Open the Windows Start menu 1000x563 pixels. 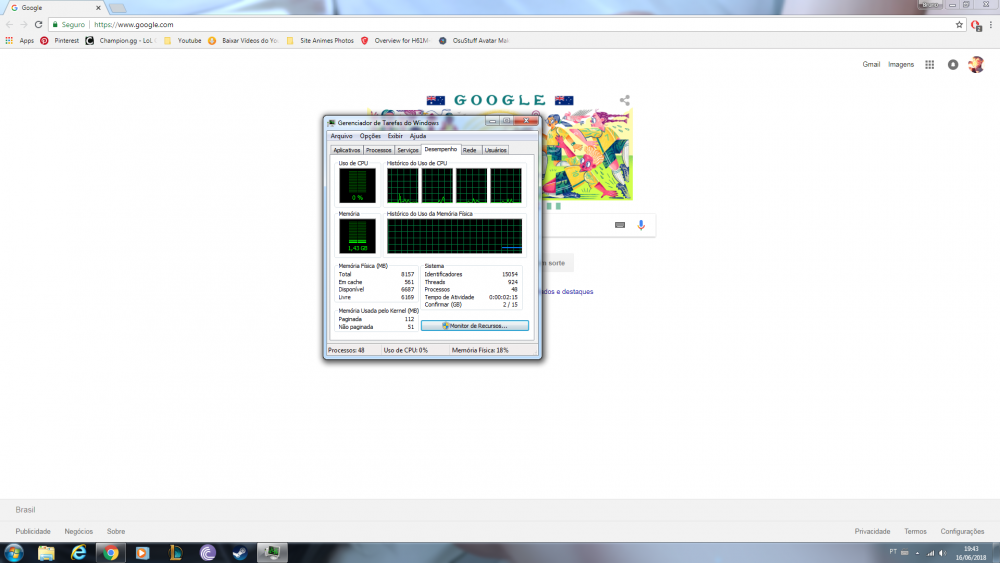[x=13, y=552]
